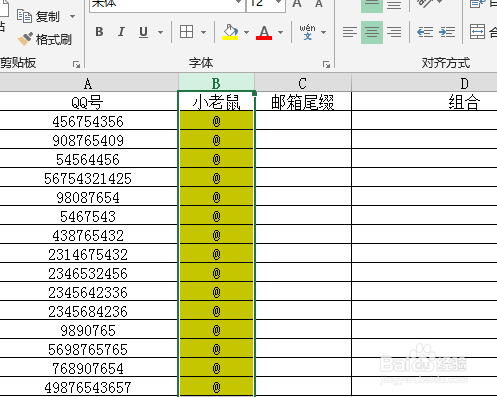The image size is (497, 397).
Task: Click the Increase Indent icon
Action: (x=447, y=32)
